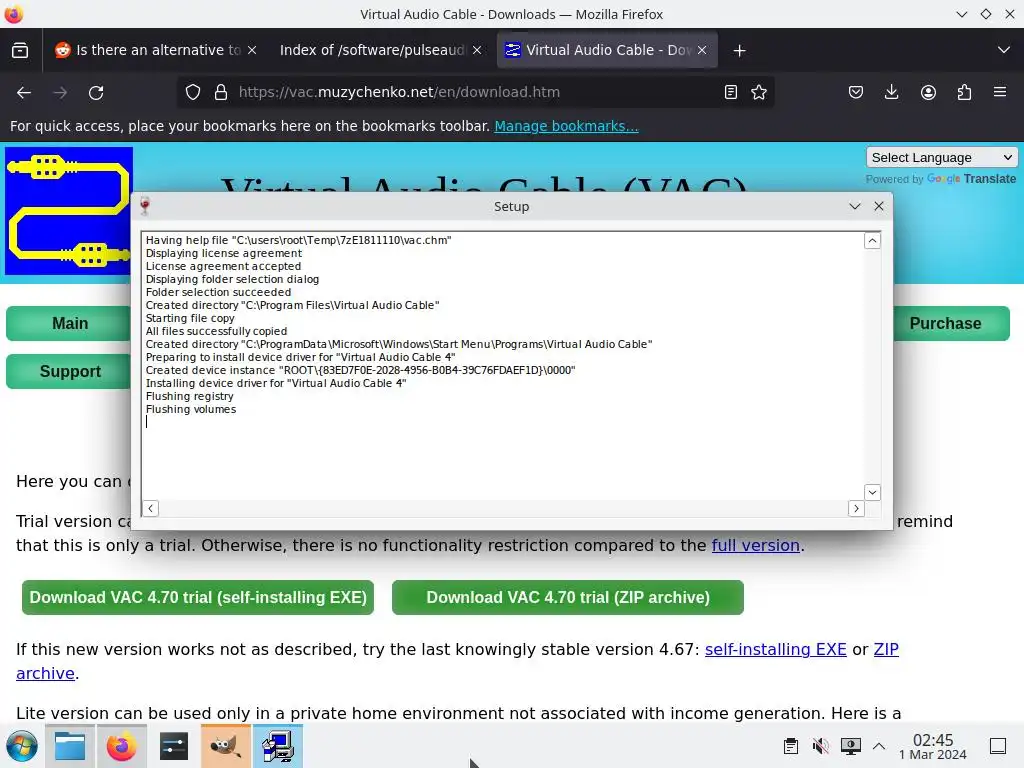Open the Select Language dropdown
The image size is (1024, 768).
pos(941,157)
